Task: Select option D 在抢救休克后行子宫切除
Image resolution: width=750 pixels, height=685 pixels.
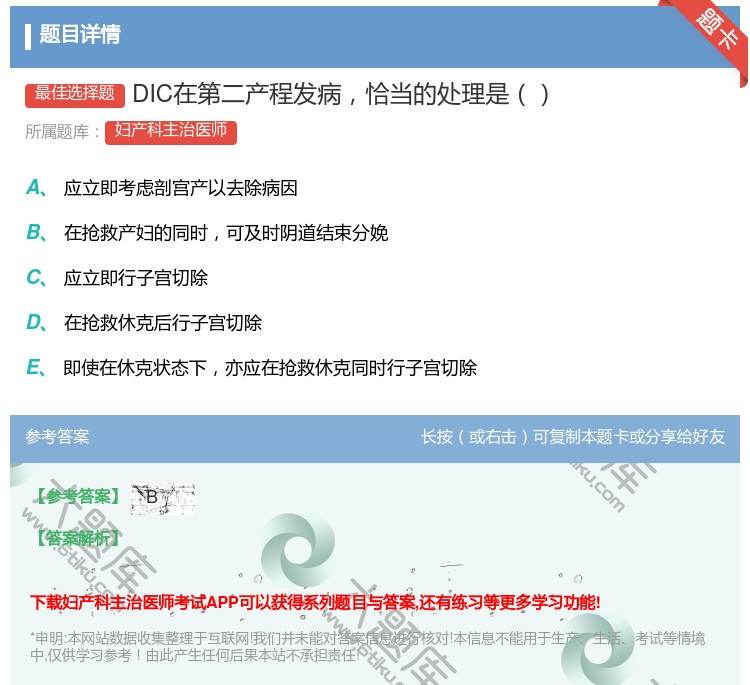Action: (143, 323)
